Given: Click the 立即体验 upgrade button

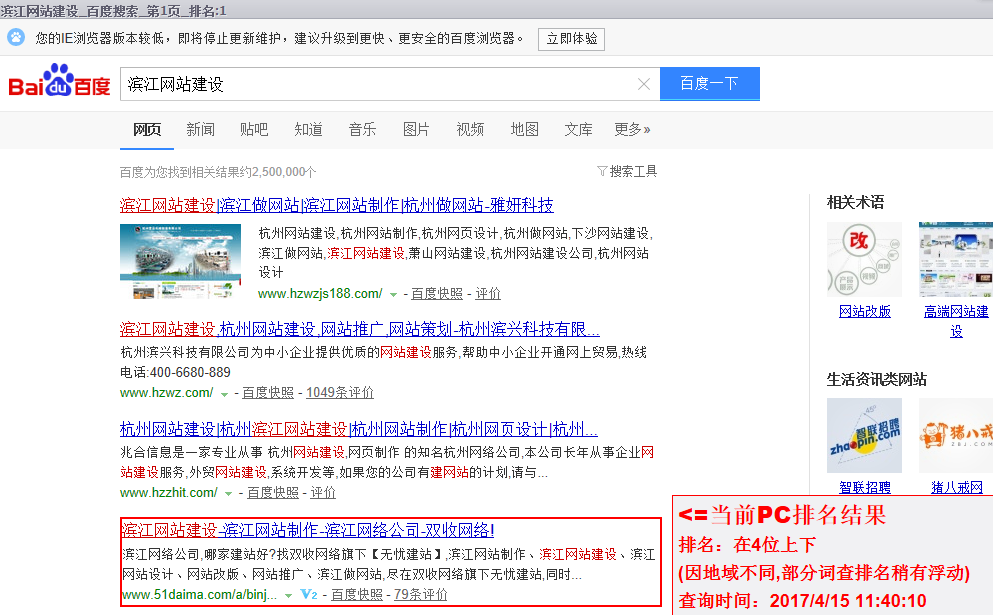Looking at the screenshot, I should click(x=571, y=39).
